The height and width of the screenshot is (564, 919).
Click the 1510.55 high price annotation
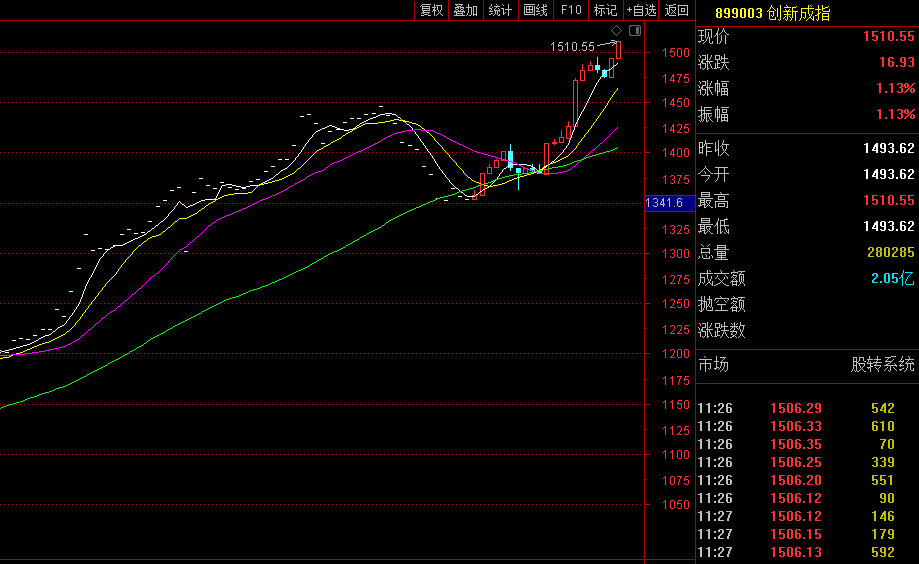(572, 47)
